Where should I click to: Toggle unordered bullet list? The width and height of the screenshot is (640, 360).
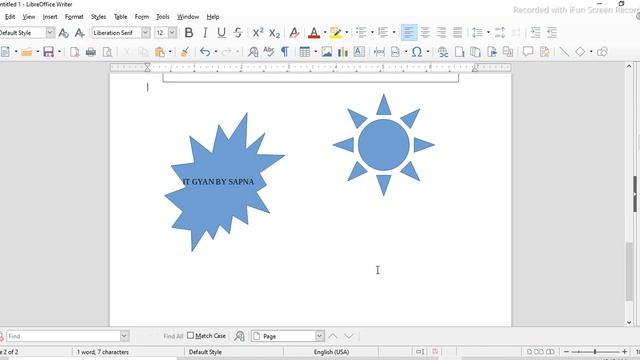coord(361,33)
